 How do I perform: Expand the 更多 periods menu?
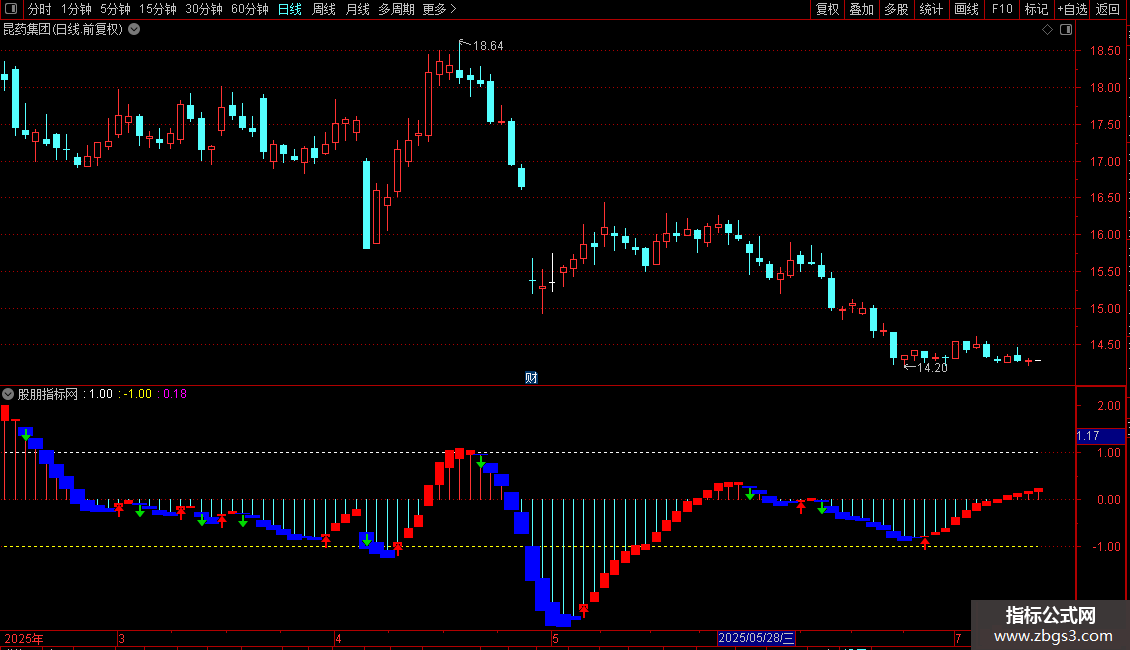point(439,9)
